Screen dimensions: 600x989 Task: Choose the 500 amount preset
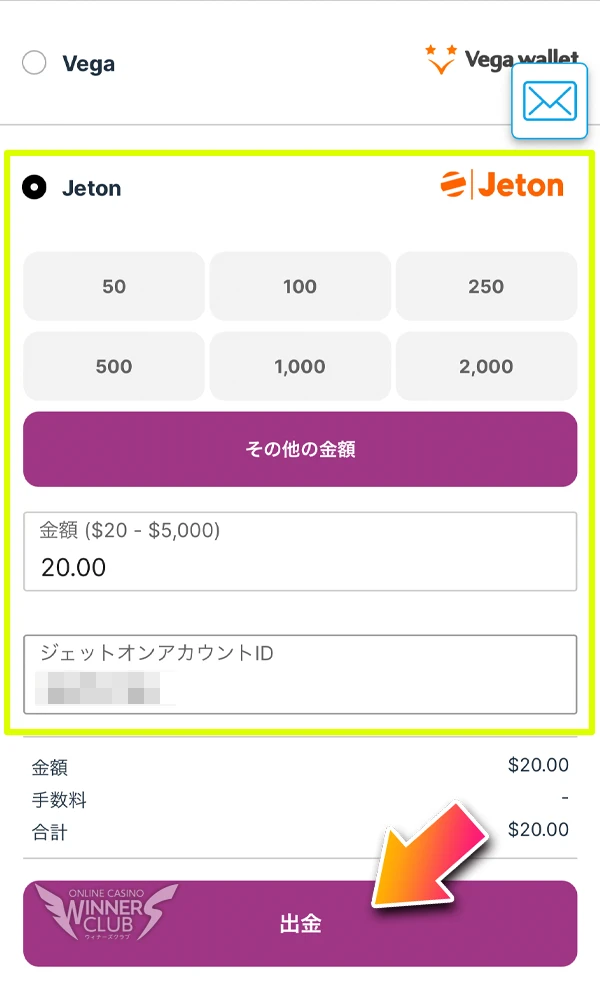click(113, 366)
